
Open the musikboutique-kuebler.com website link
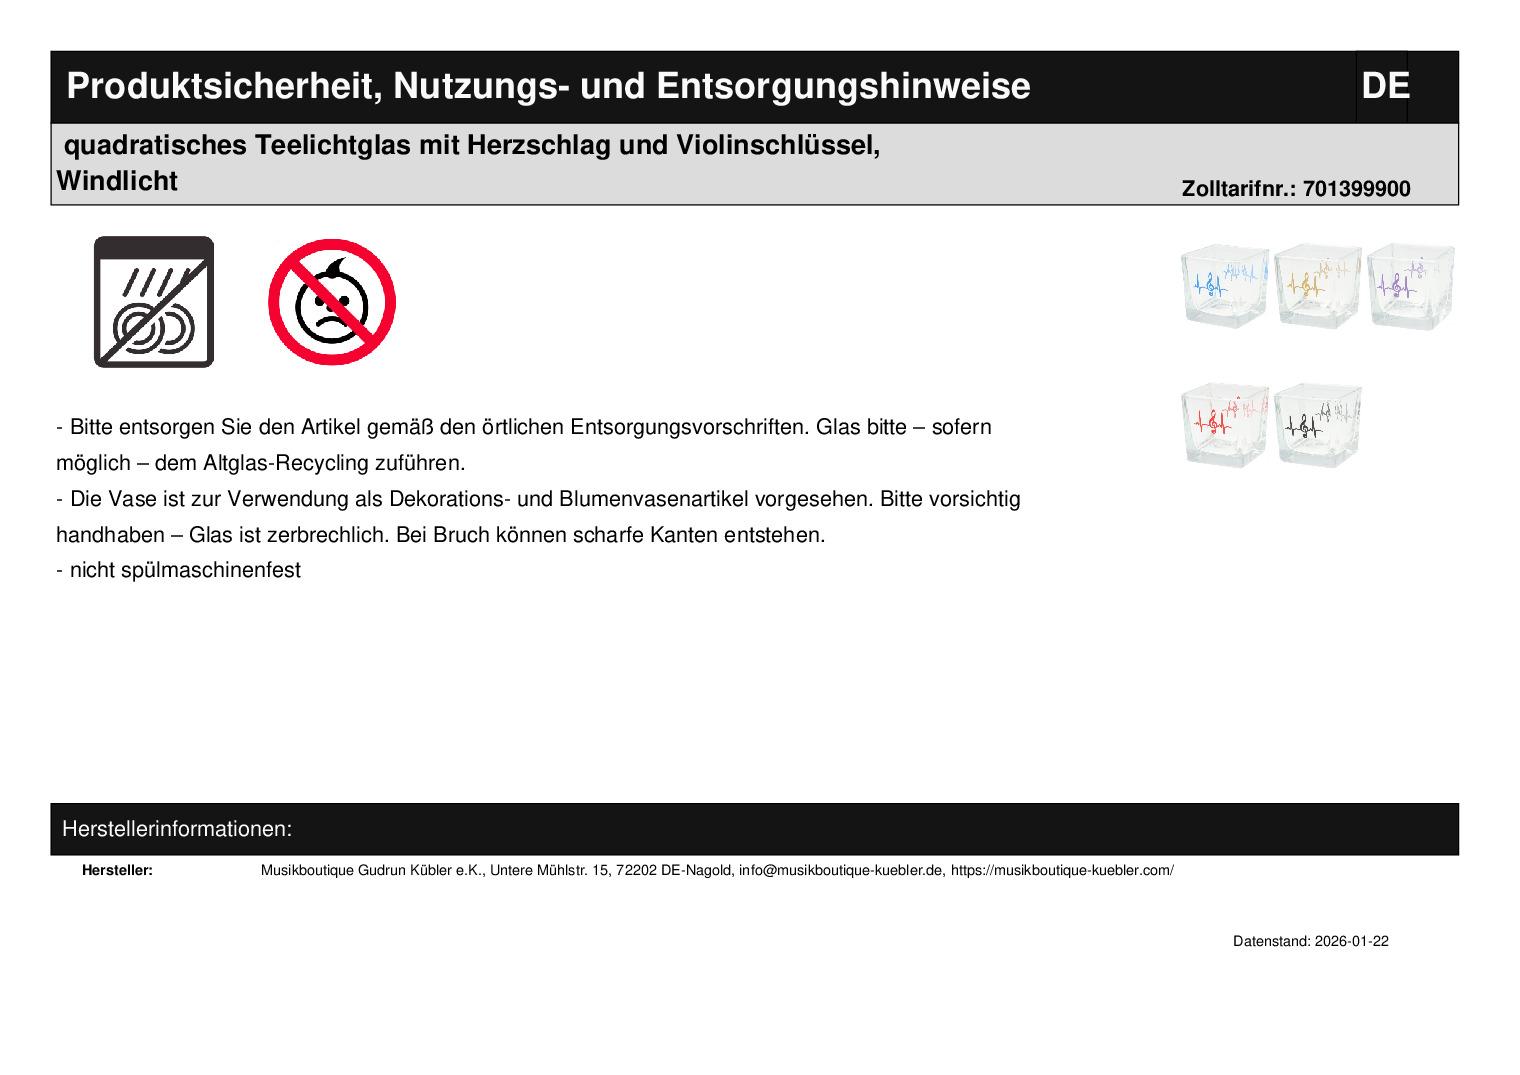[x=1062, y=871]
